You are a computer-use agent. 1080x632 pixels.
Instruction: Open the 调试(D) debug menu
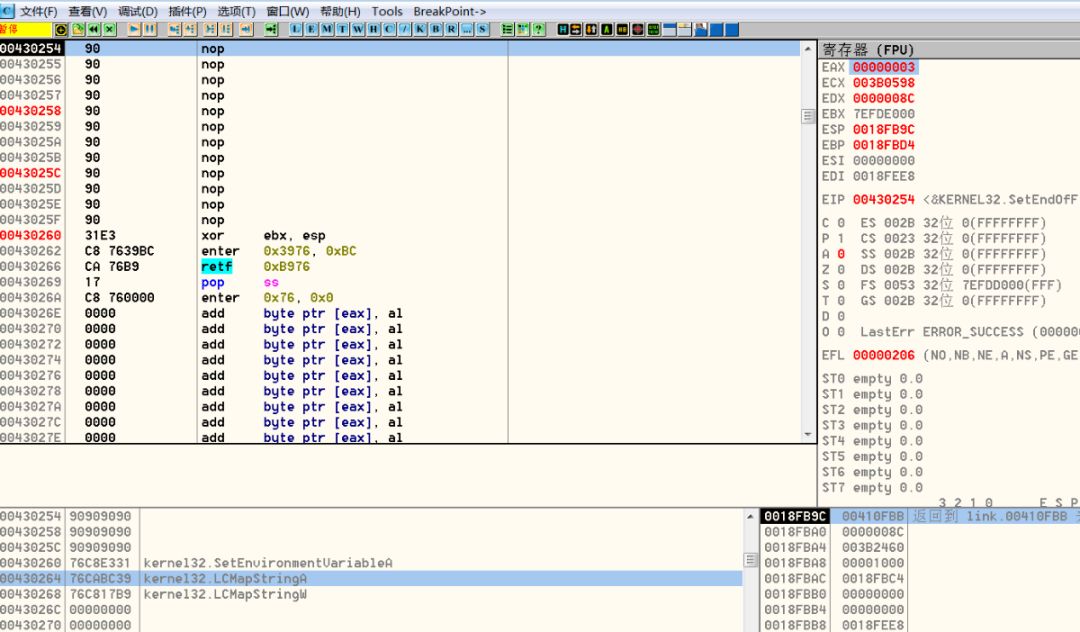138,11
